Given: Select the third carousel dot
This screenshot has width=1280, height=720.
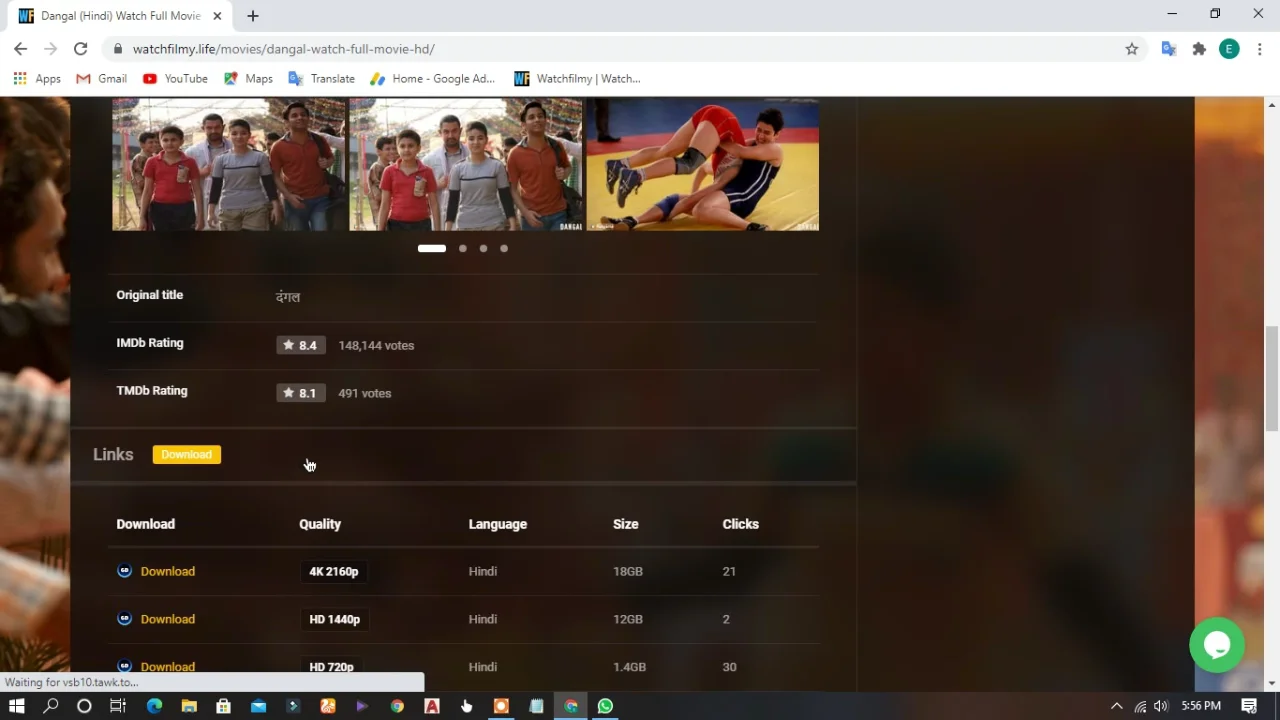Looking at the screenshot, I should 483,248.
